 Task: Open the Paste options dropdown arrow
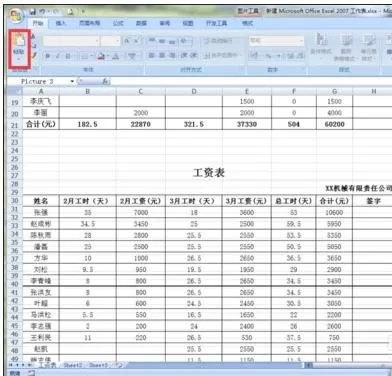[x=19, y=59]
